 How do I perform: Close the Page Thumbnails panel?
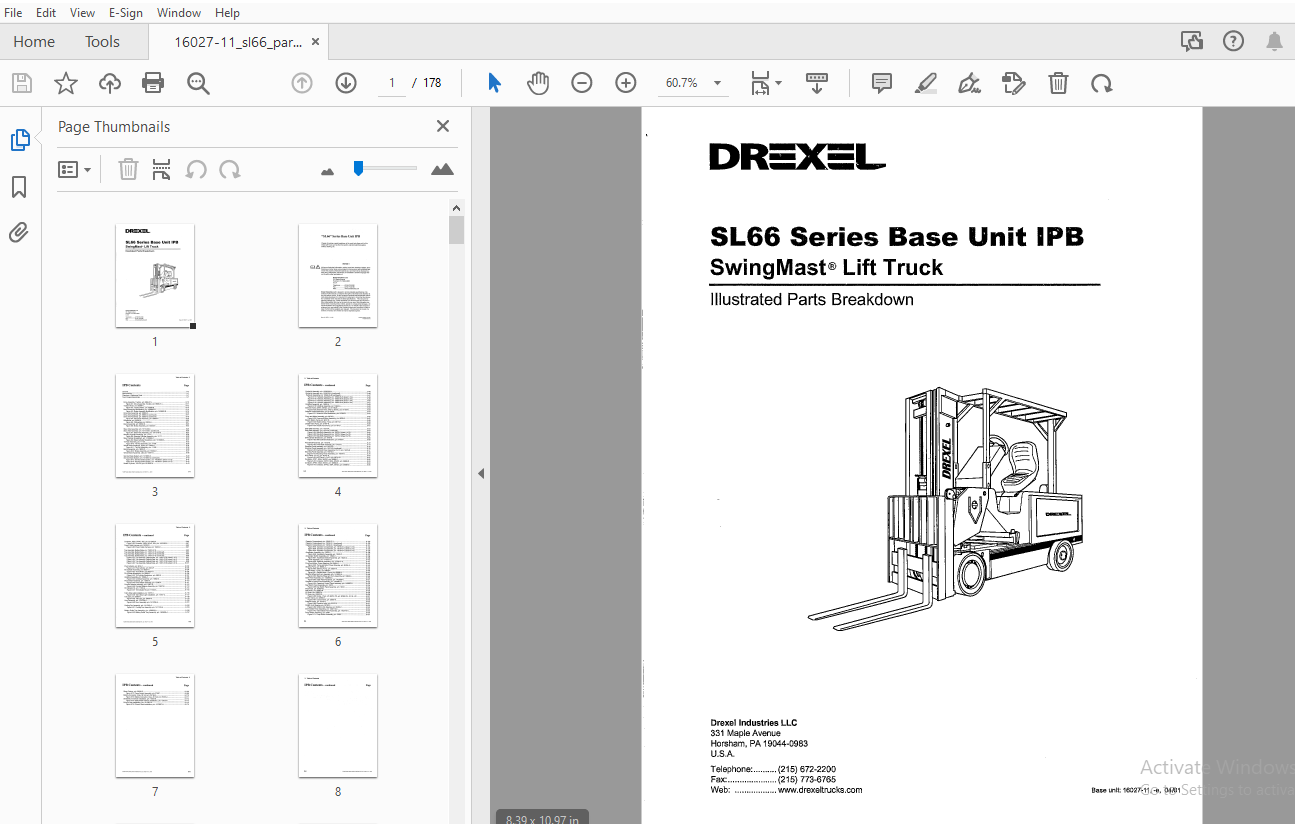(443, 126)
